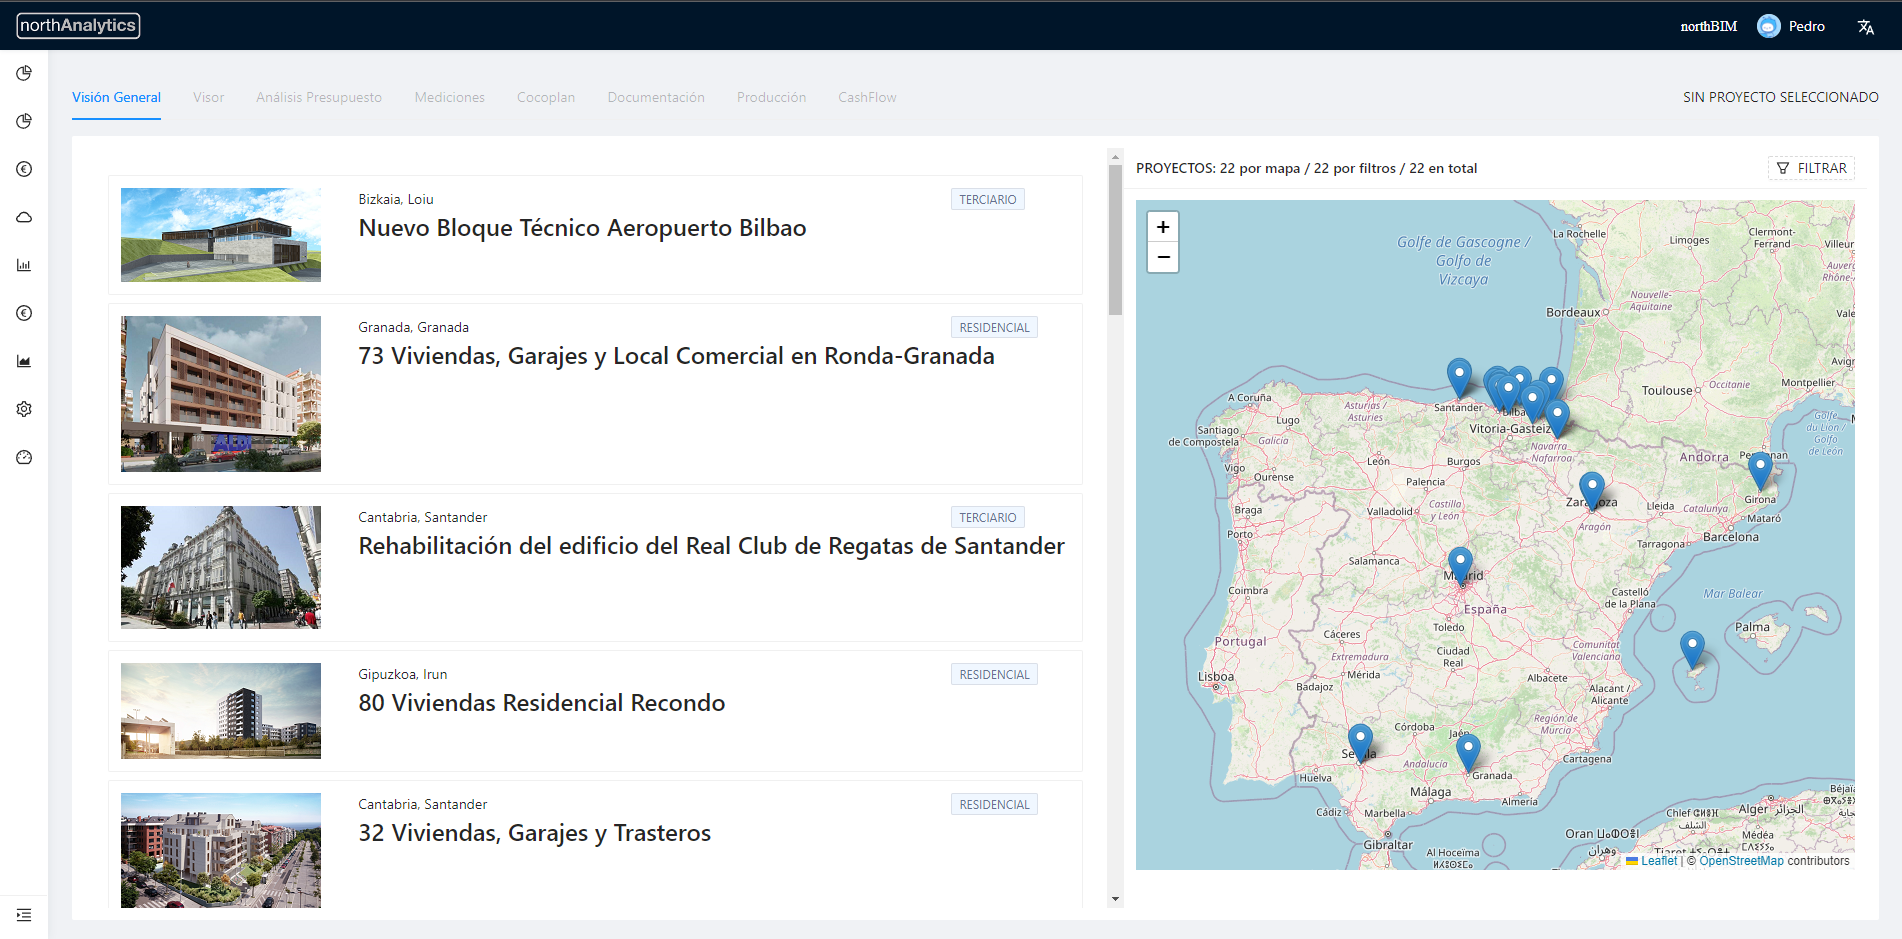The width and height of the screenshot is (1902, 939).
Task: Click TERCIARIO tag on Real Club de Regatas project
Action: pos(988,517)
